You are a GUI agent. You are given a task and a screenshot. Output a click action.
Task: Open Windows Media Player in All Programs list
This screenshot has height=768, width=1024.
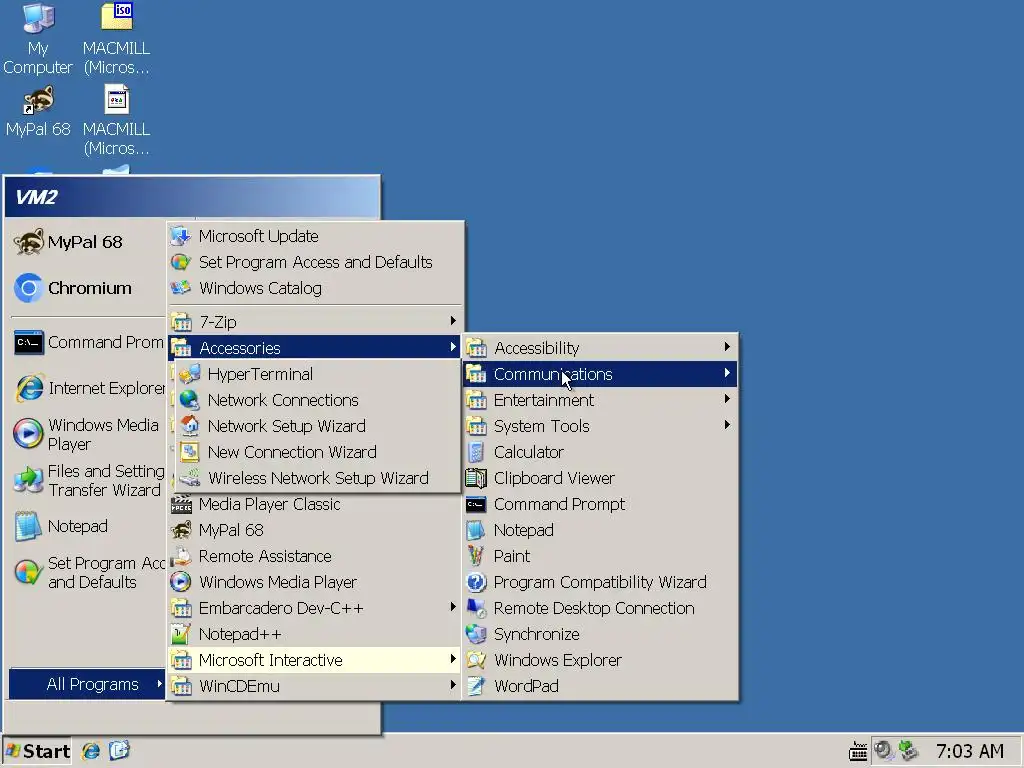click(315, 582)
